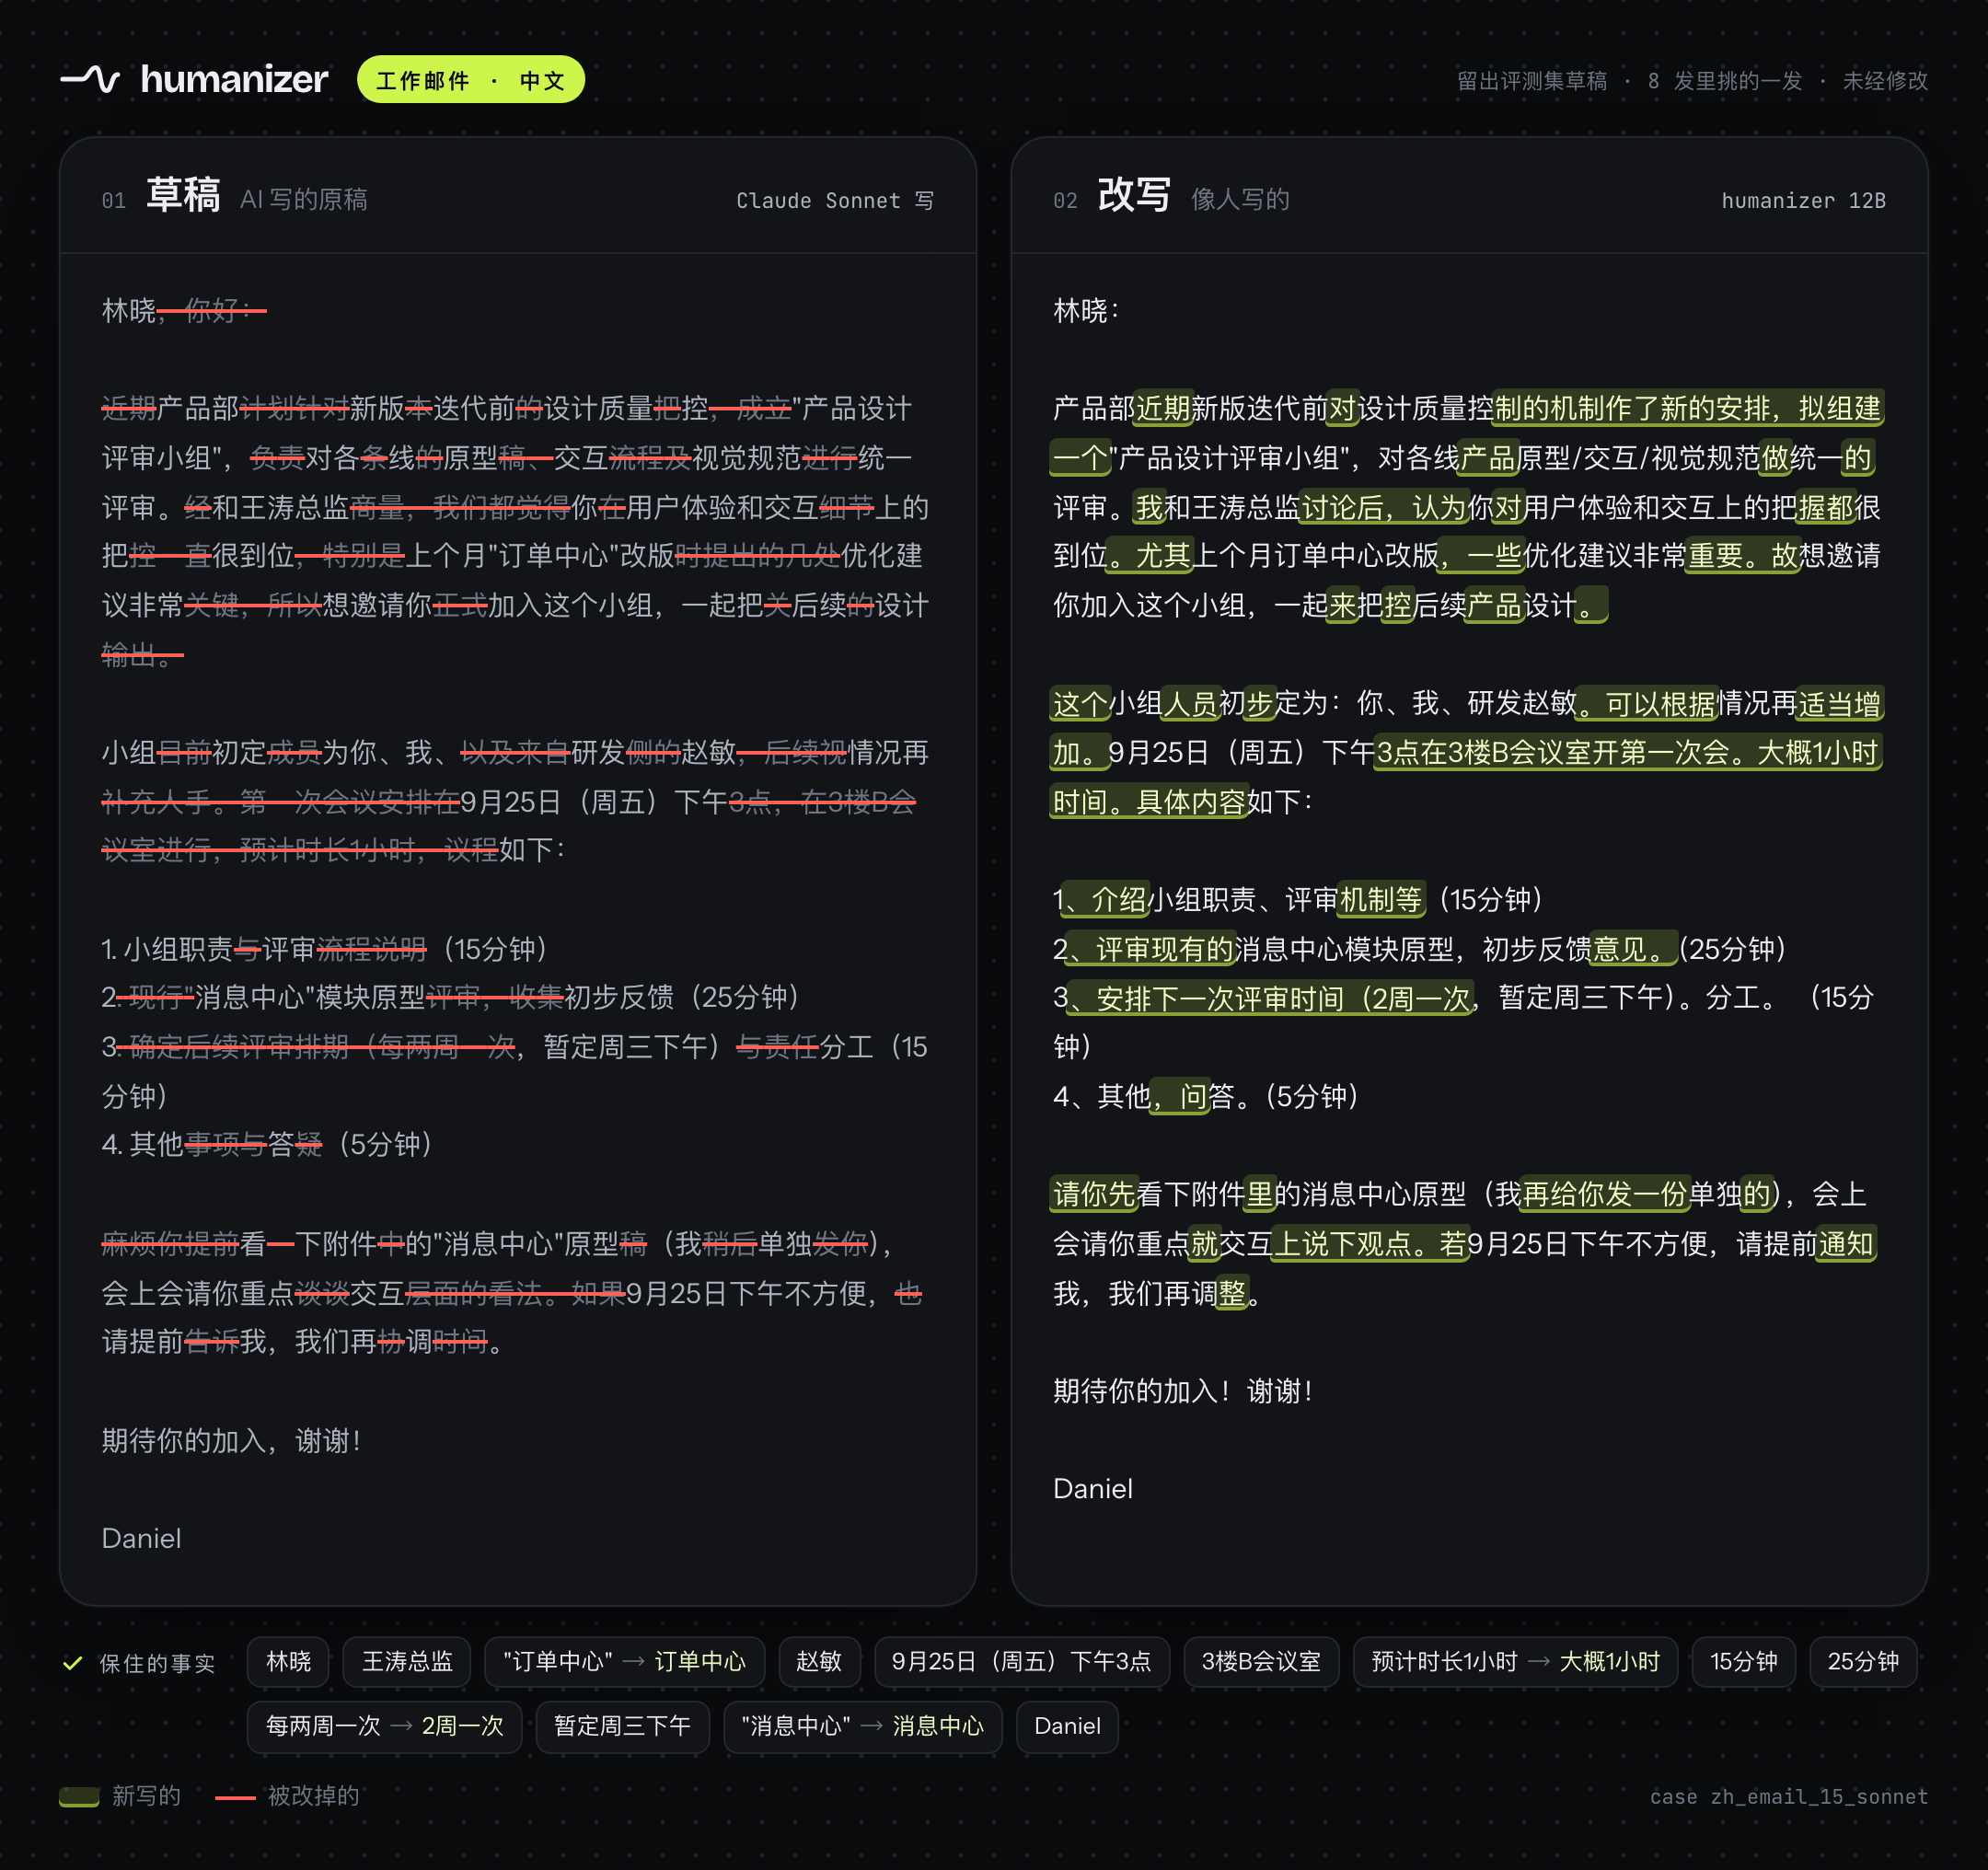Click the 保住的事实 label

pos(157,1663)
